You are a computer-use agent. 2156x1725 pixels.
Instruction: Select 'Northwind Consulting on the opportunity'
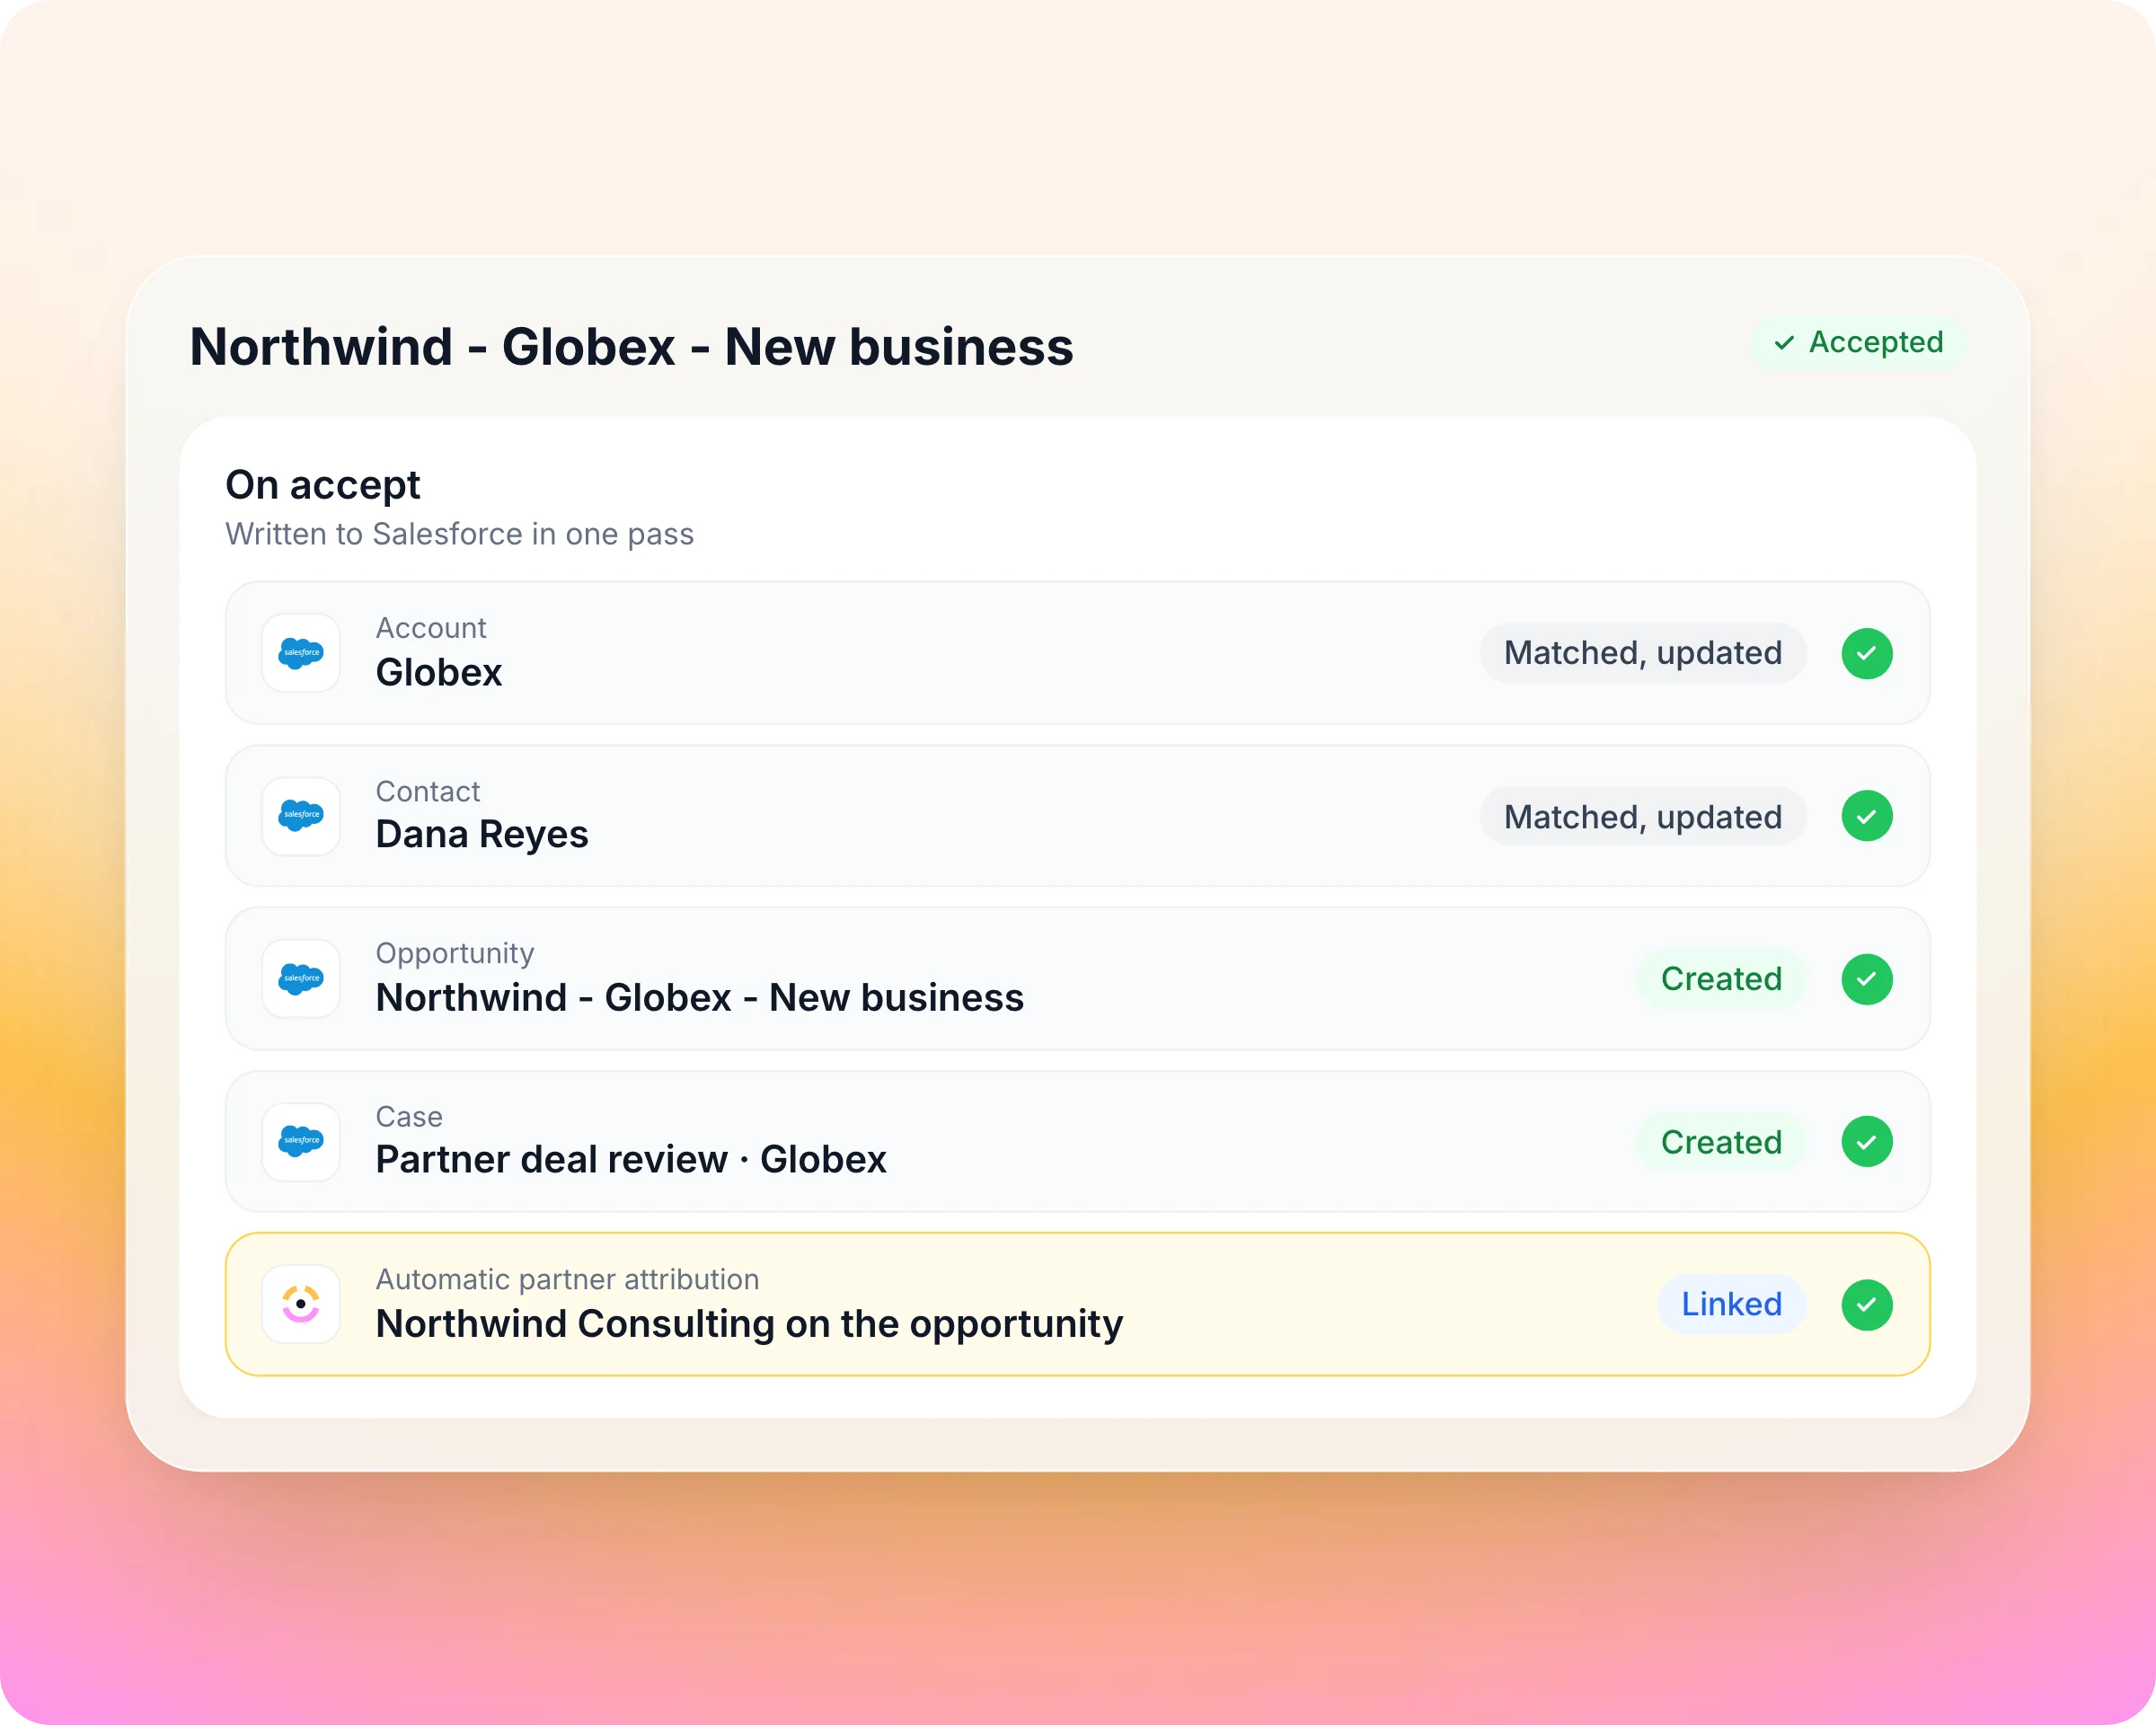click(749, 1324)
